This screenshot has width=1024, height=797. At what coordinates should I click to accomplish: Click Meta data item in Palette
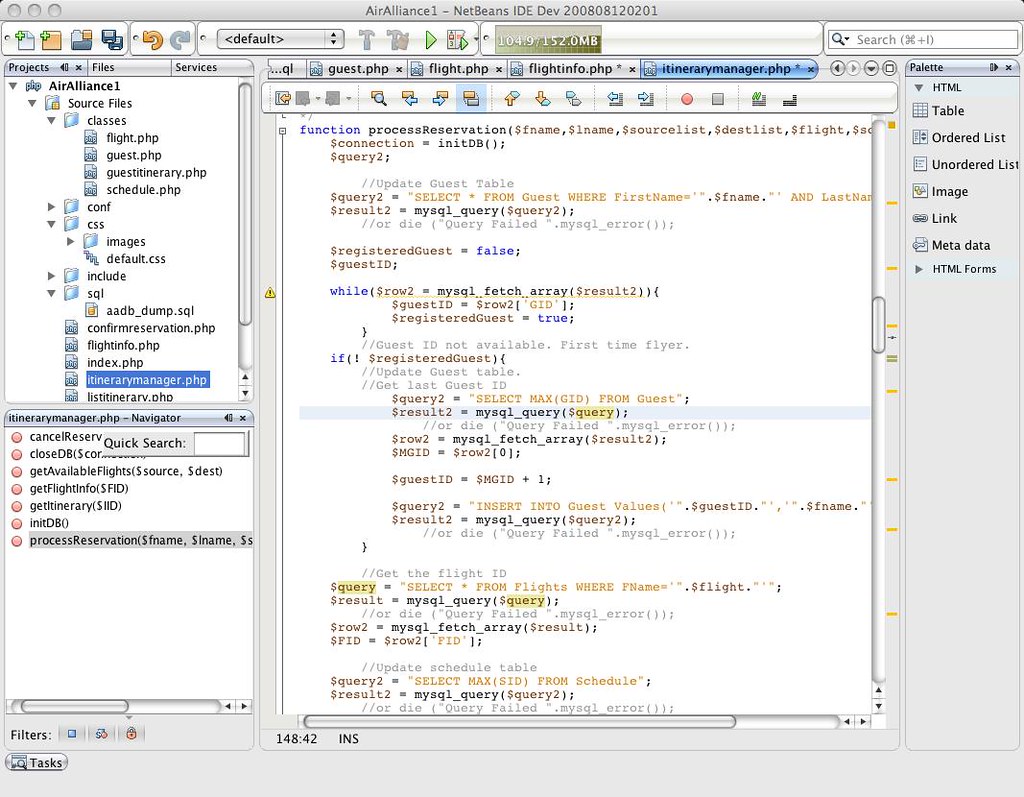[x=961, y=246]
